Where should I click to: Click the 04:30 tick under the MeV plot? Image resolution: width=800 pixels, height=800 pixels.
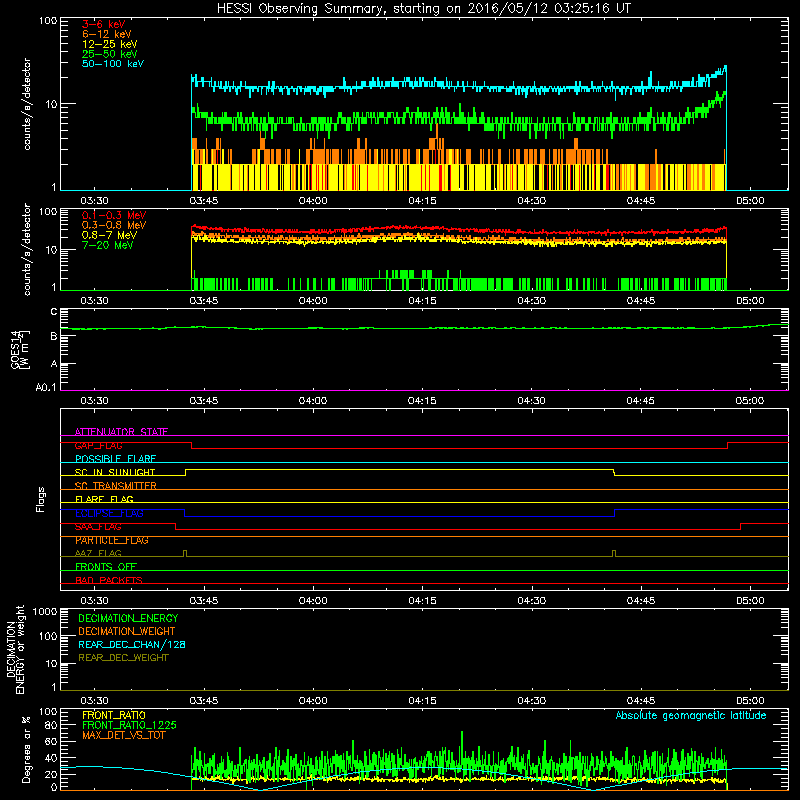pos(532,301)
